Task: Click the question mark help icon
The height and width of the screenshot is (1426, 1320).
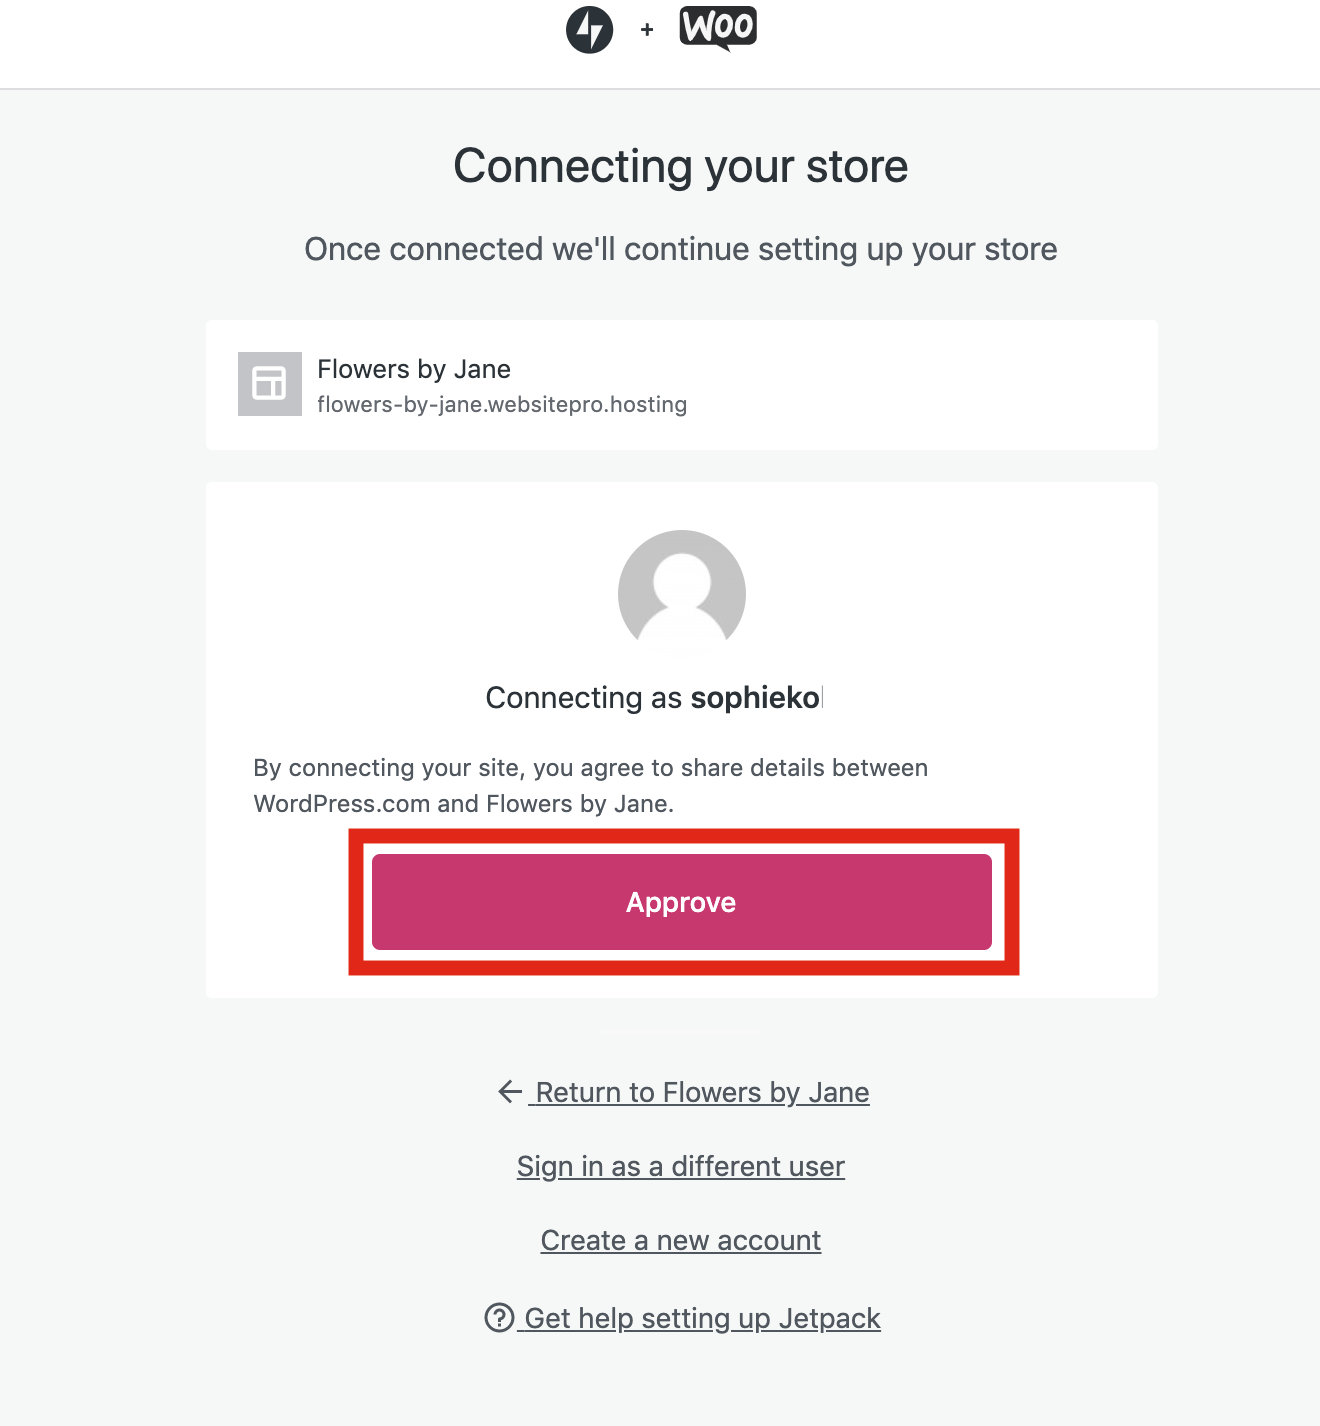Action: [499, 1318]
